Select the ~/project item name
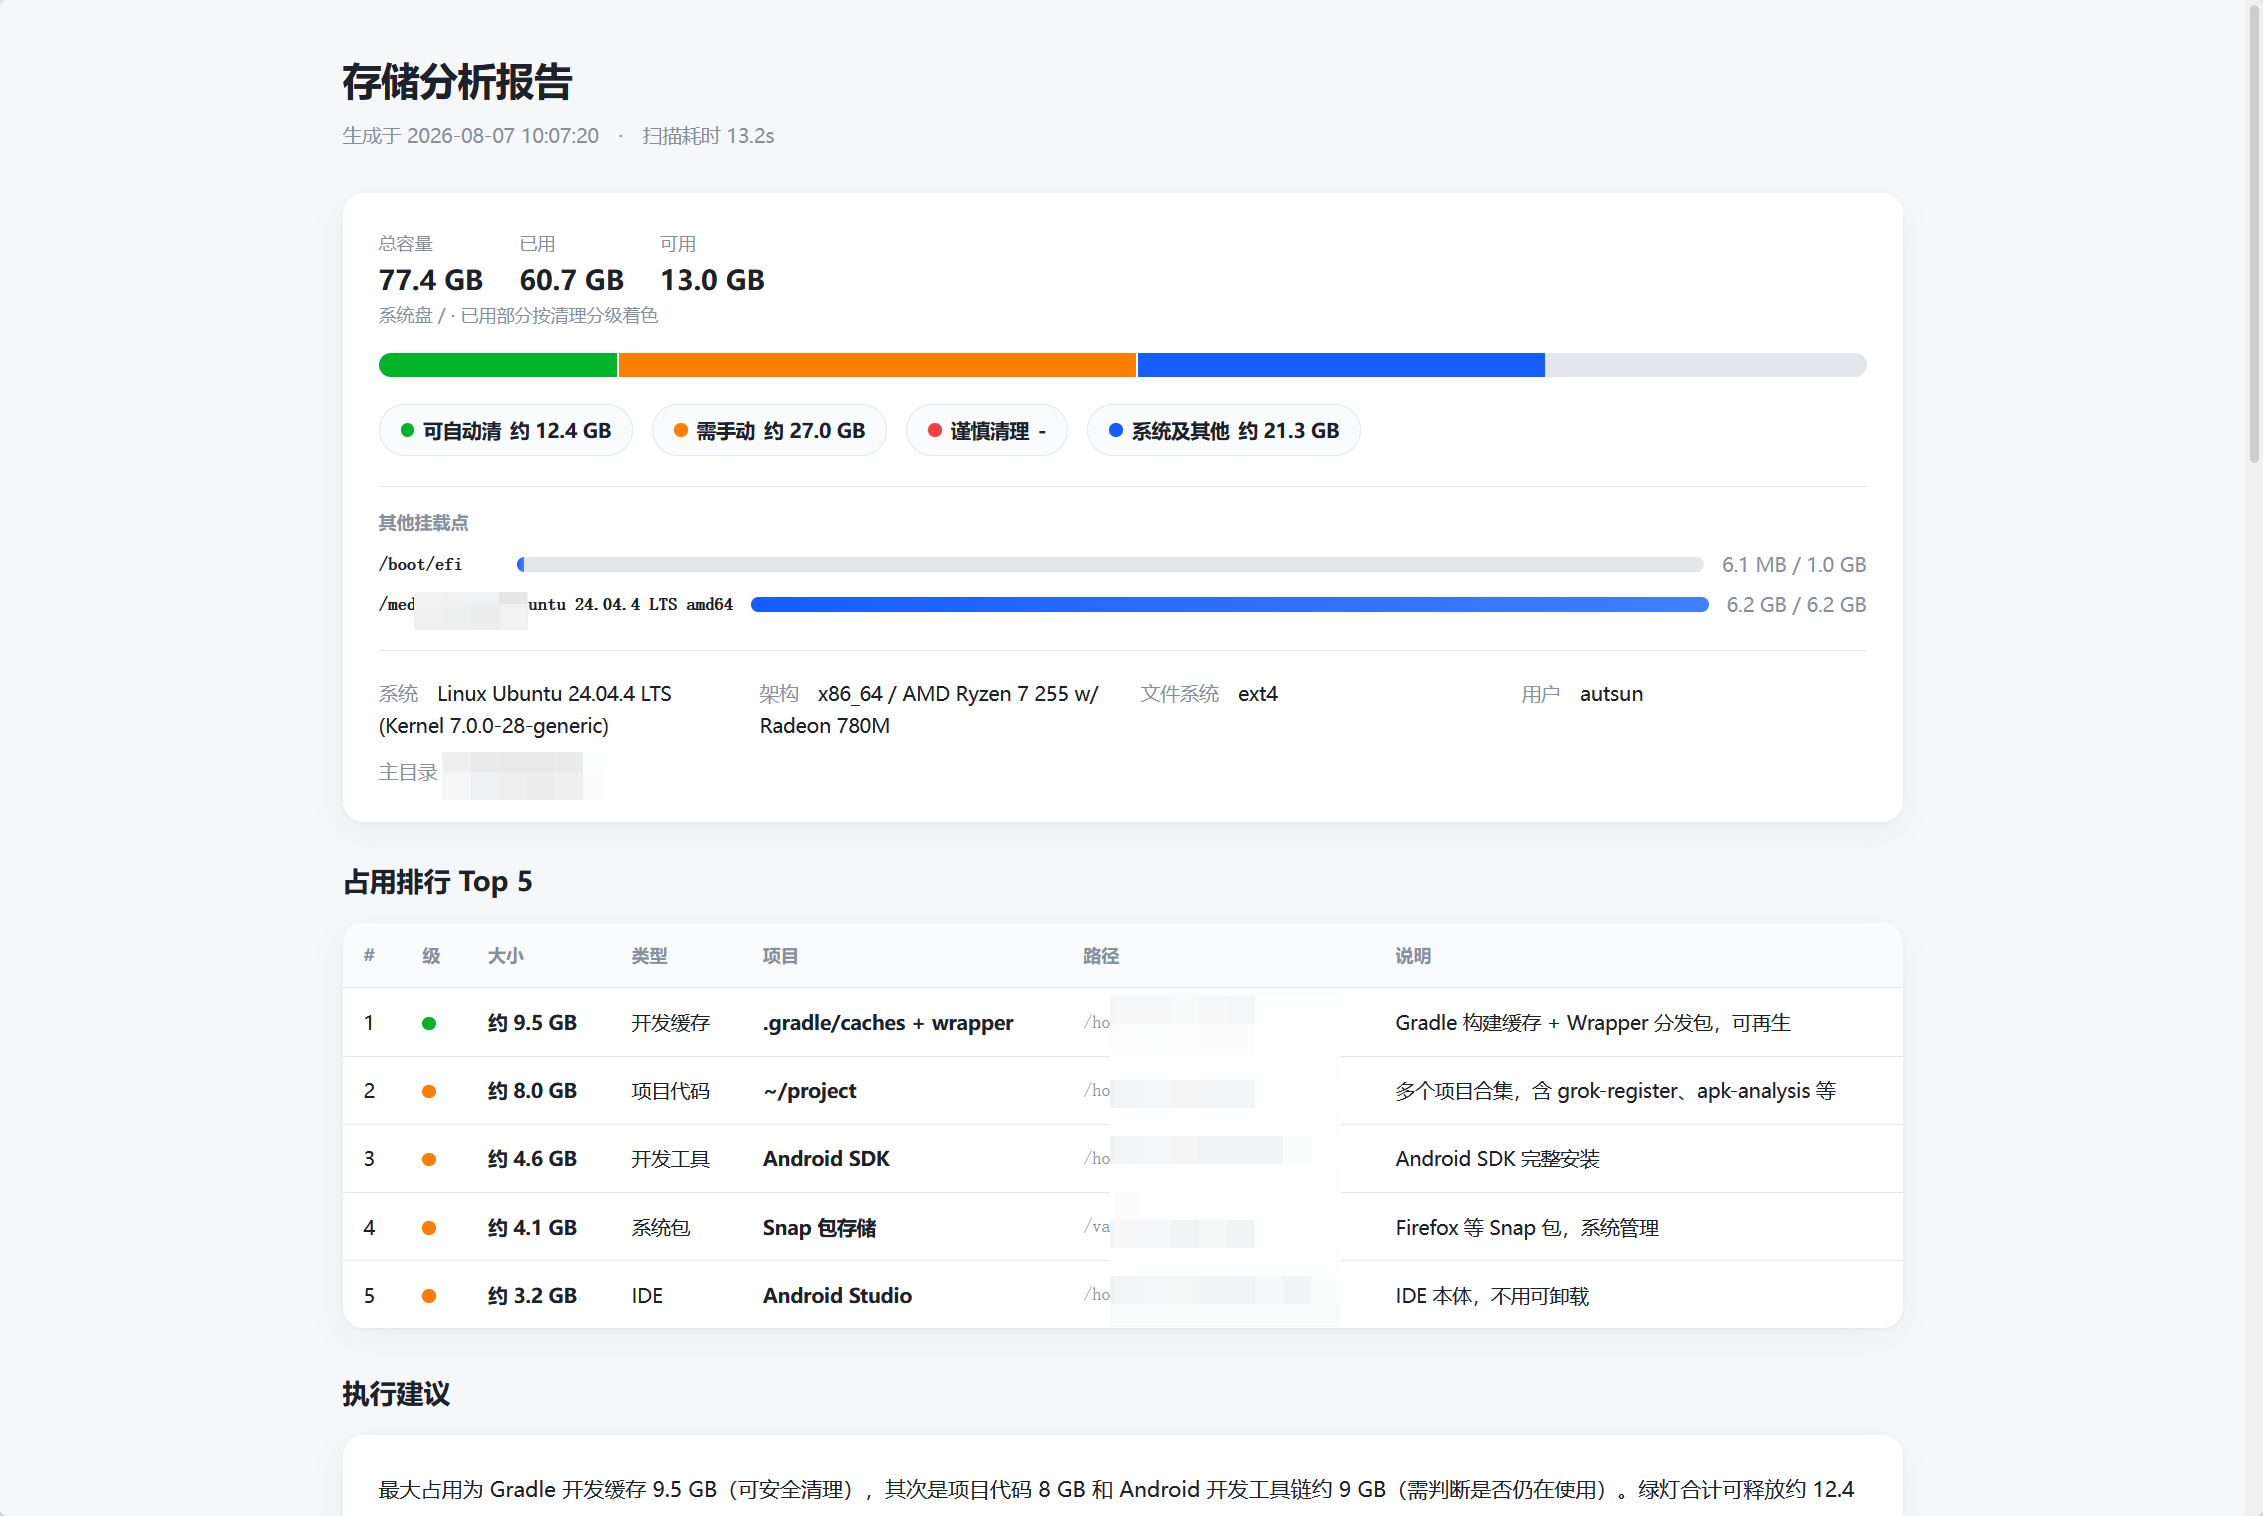Viewport: 2263px width, 1516px height. point(810,1091)
